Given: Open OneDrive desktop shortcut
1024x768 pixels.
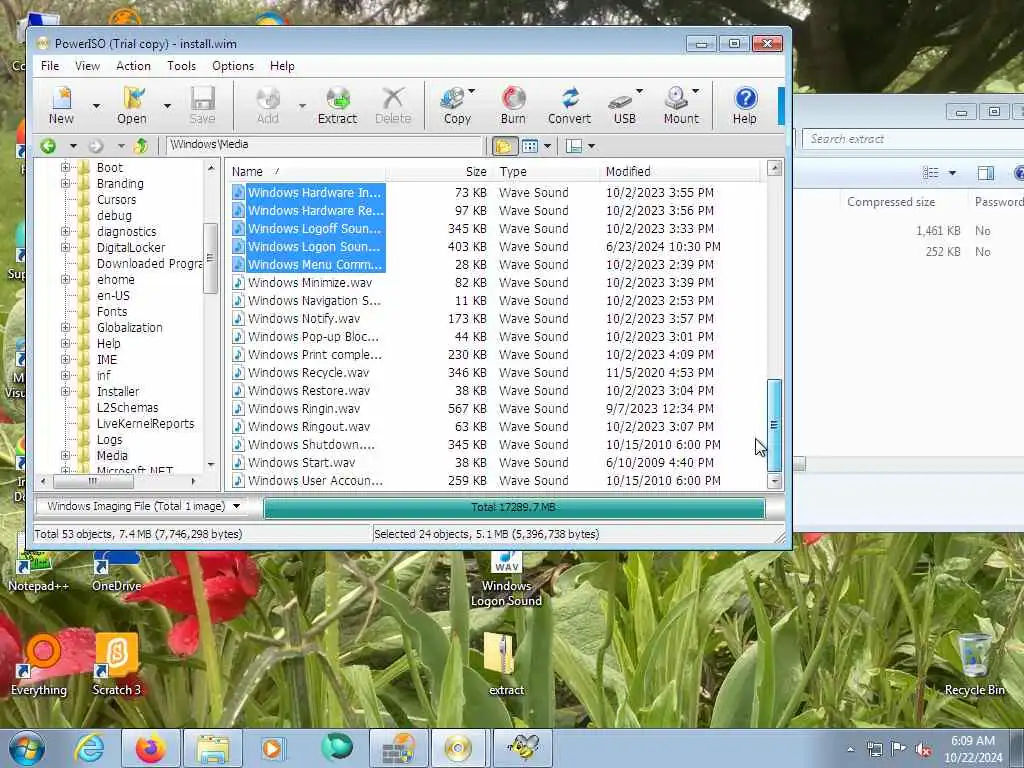Looking at the screenshot, I should pyautogui.click(x=116, y=570).
